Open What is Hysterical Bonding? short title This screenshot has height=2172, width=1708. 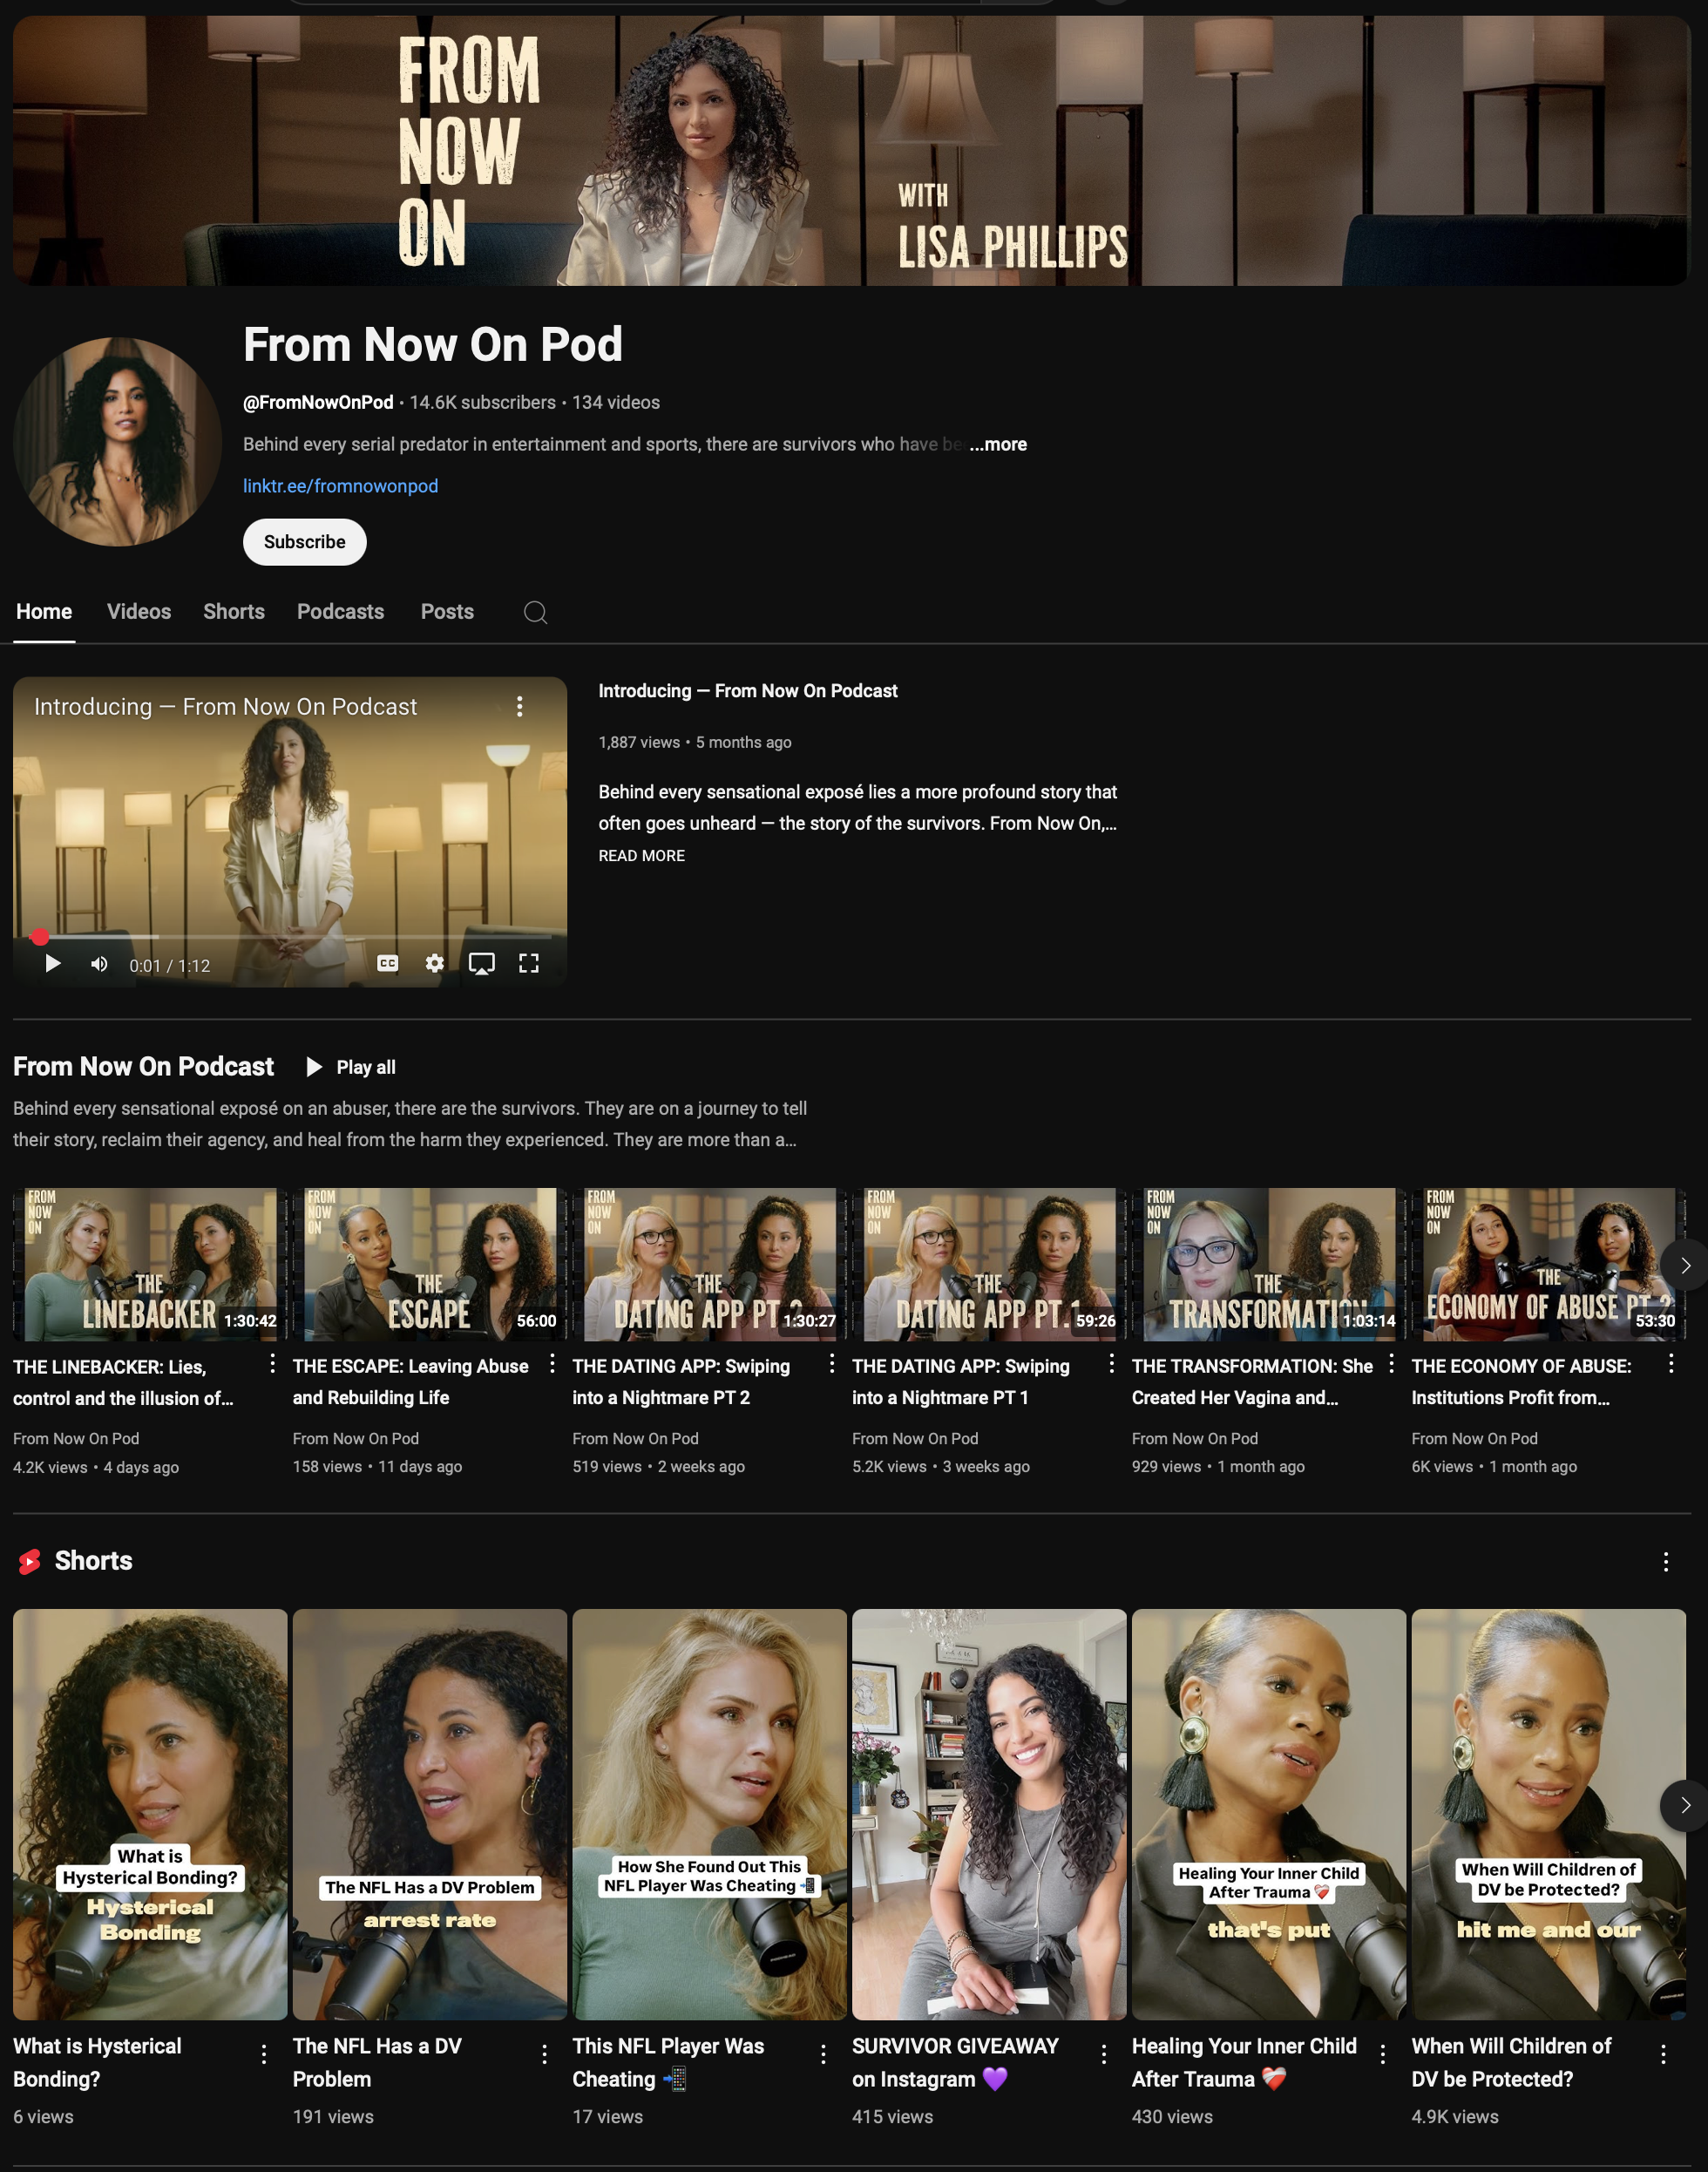point(97,2062)
